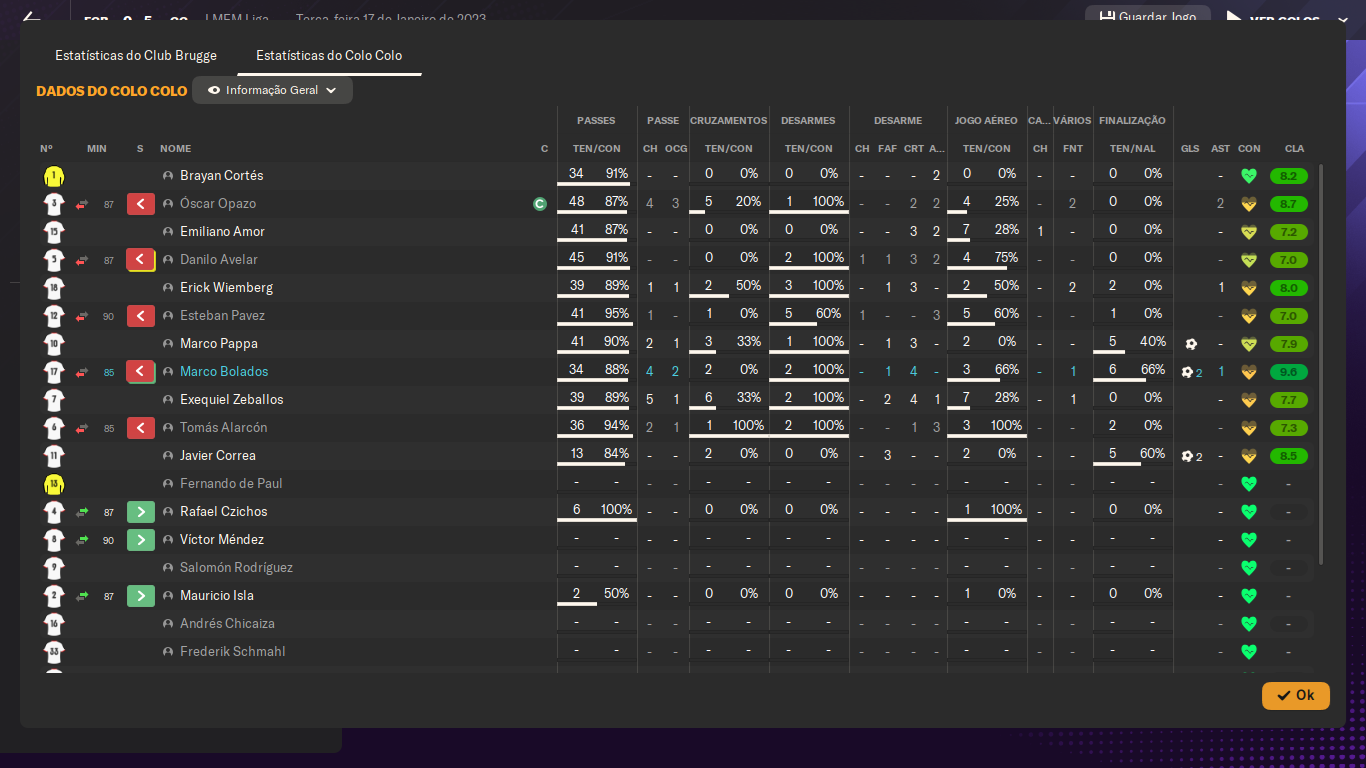Select Estatísticas do Colo Colo tab

(x=329, y=55)
